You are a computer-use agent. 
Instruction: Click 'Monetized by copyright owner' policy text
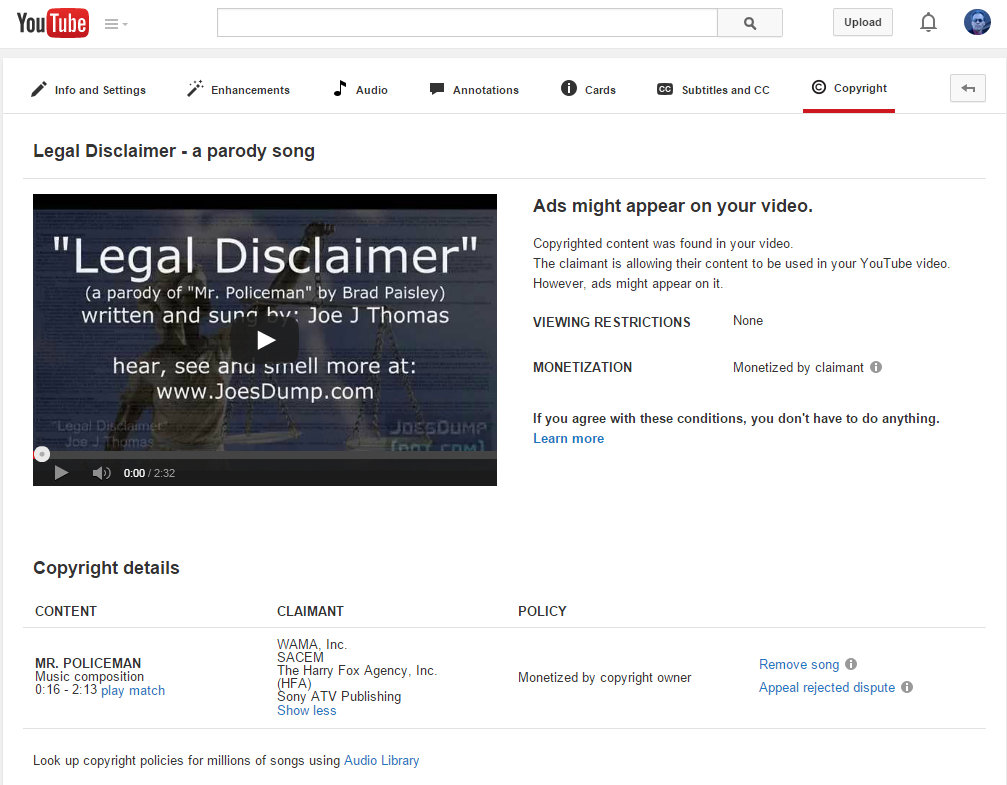pyautogui.click(x=604, y=678)
